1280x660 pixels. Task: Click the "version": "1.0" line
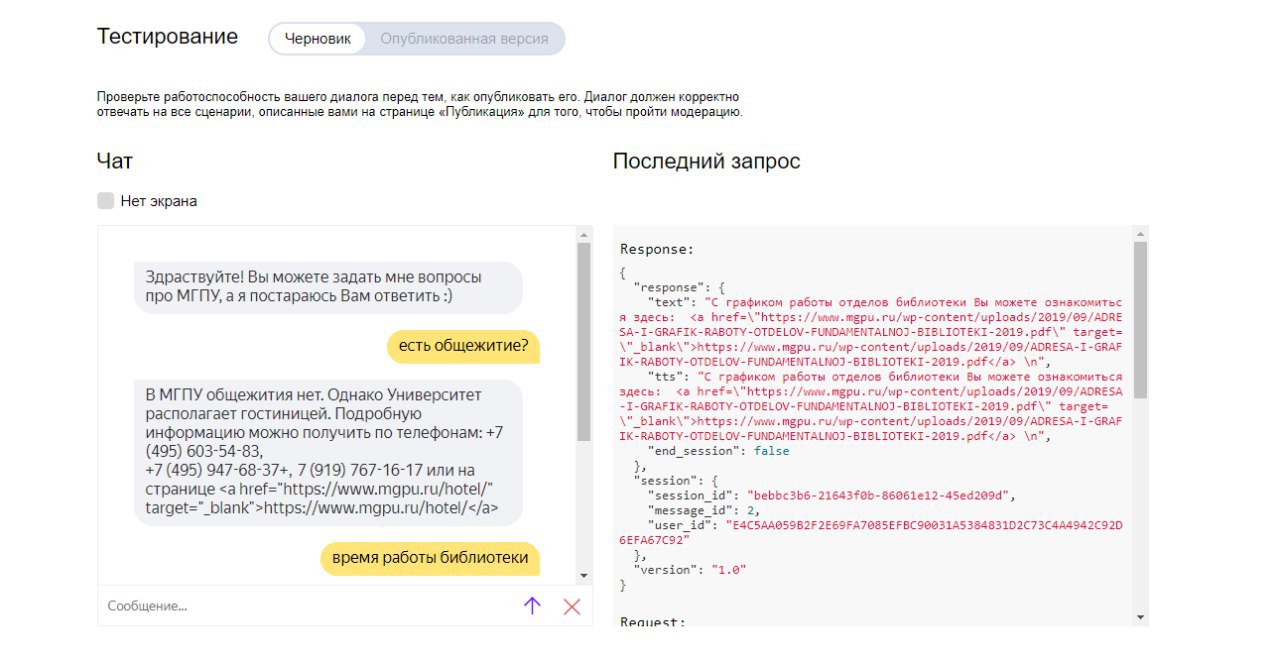point(690,569)
